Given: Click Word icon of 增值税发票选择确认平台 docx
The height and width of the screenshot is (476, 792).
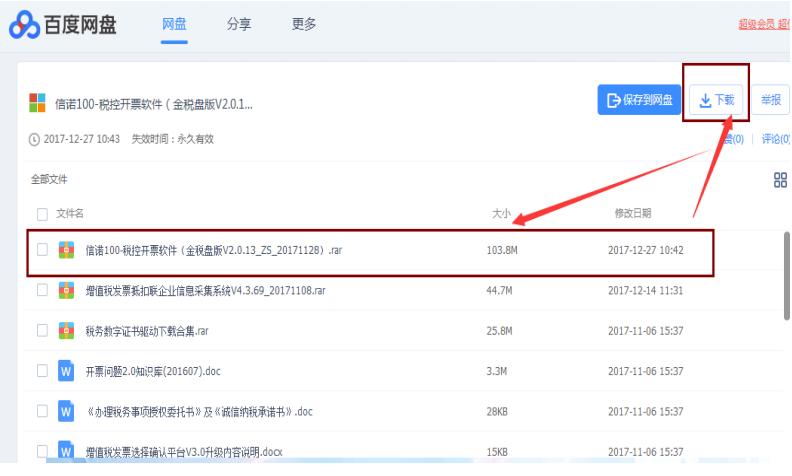Looking at the screenshot, I should (x=66, y=451).
